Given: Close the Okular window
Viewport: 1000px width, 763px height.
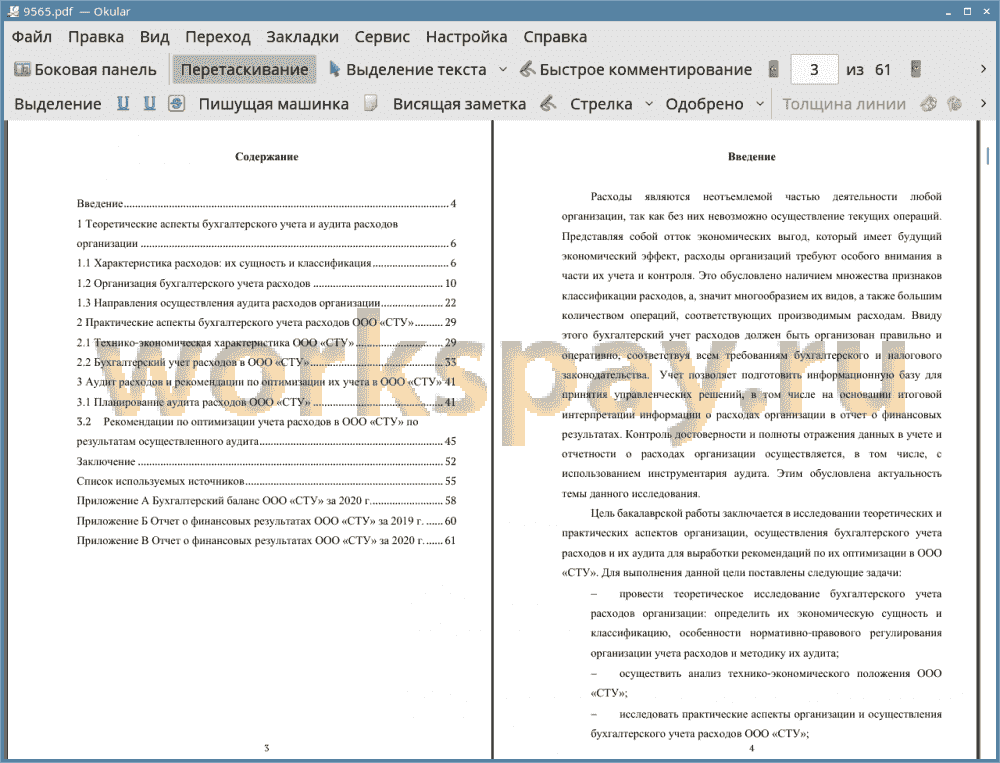Looking at the screenshot, I should [986, 11].
